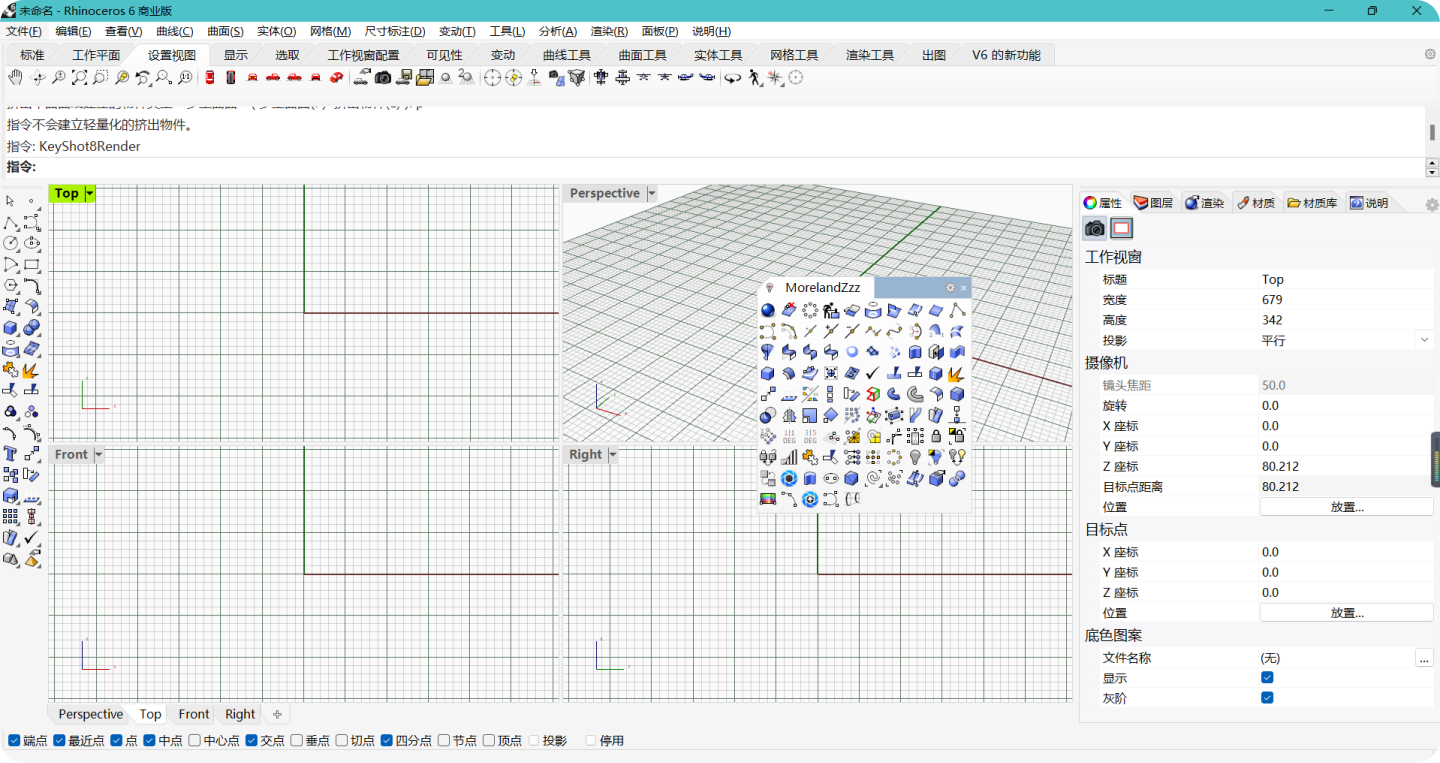Enable the 中心点 osnap checkbox
The image size is (1440, 763).
tap(194, 741)
